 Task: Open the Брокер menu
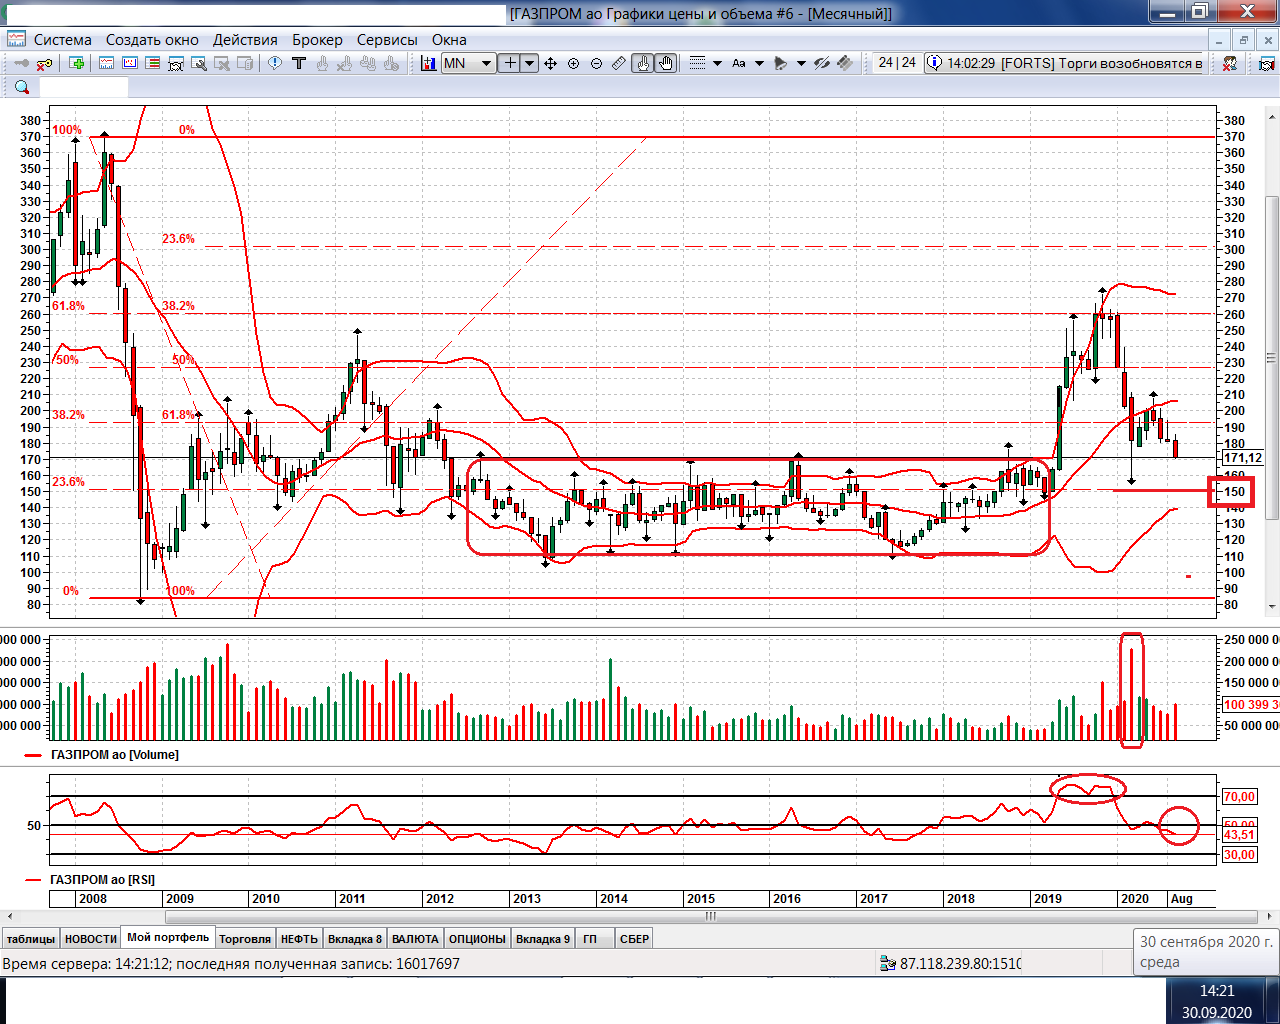pos(317,40)
